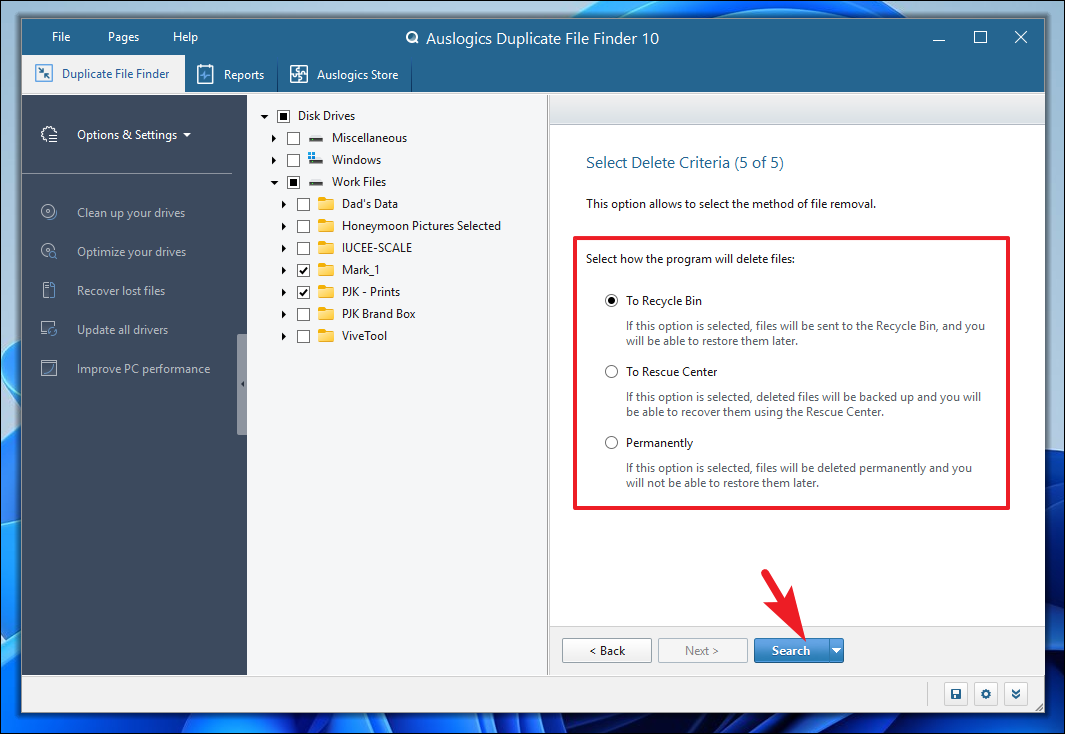
Task: Click the PJK - Prints folder icon
Action: tap(326, 292)
